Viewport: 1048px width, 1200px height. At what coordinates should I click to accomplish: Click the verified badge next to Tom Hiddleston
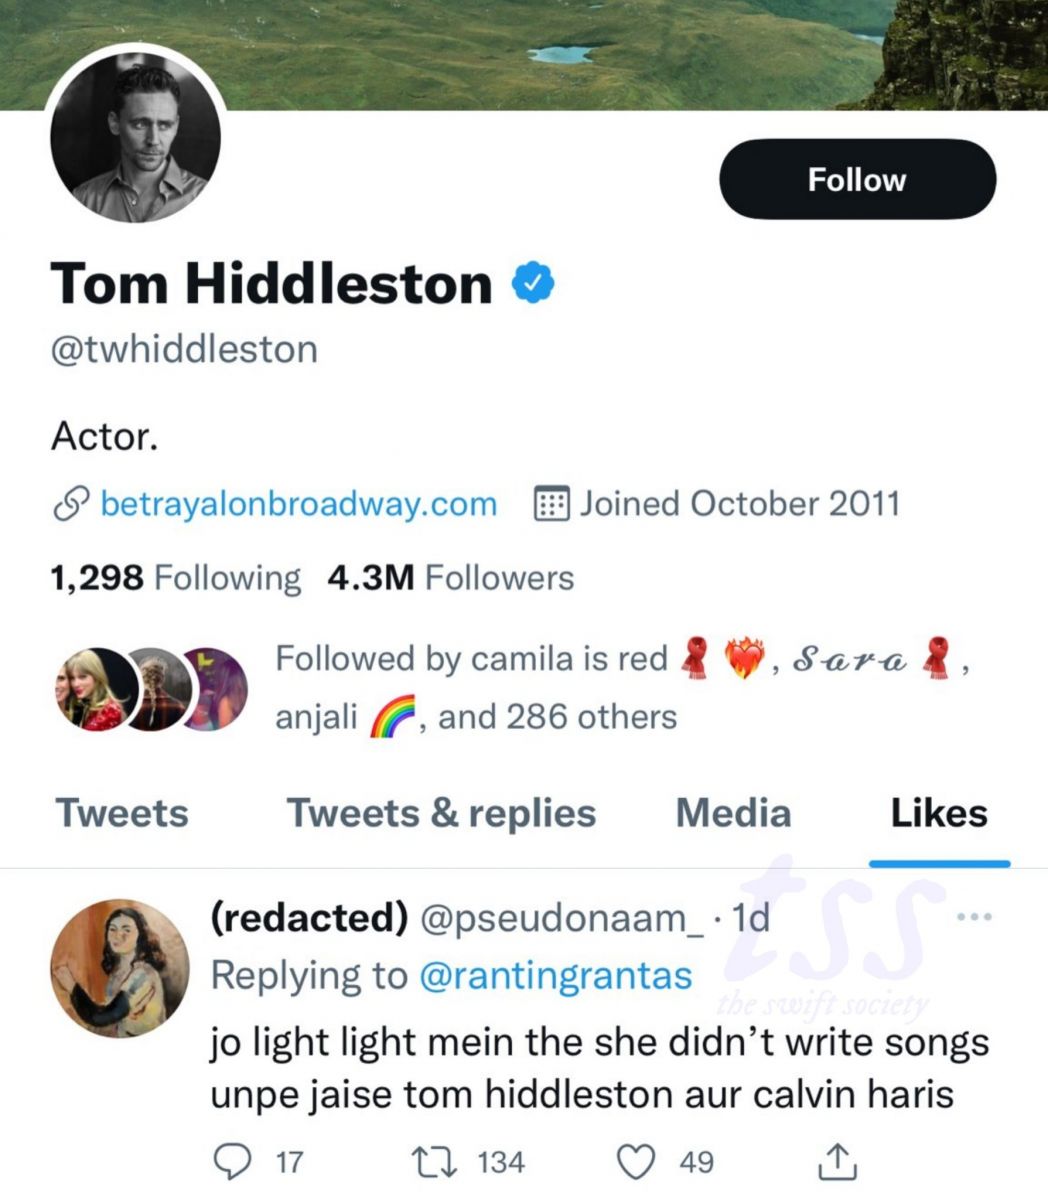pos(530,283)
